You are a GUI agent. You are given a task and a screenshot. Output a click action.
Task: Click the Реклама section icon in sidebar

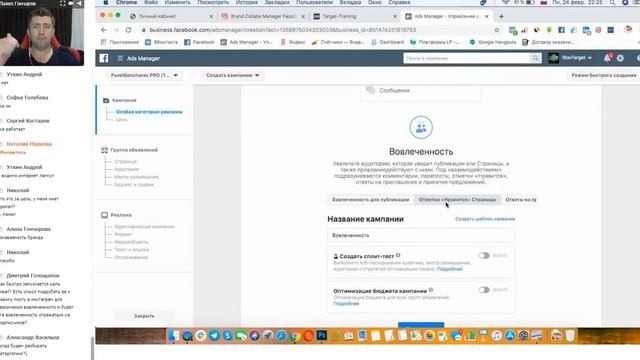pyautogui.click(x=104, y=215)
